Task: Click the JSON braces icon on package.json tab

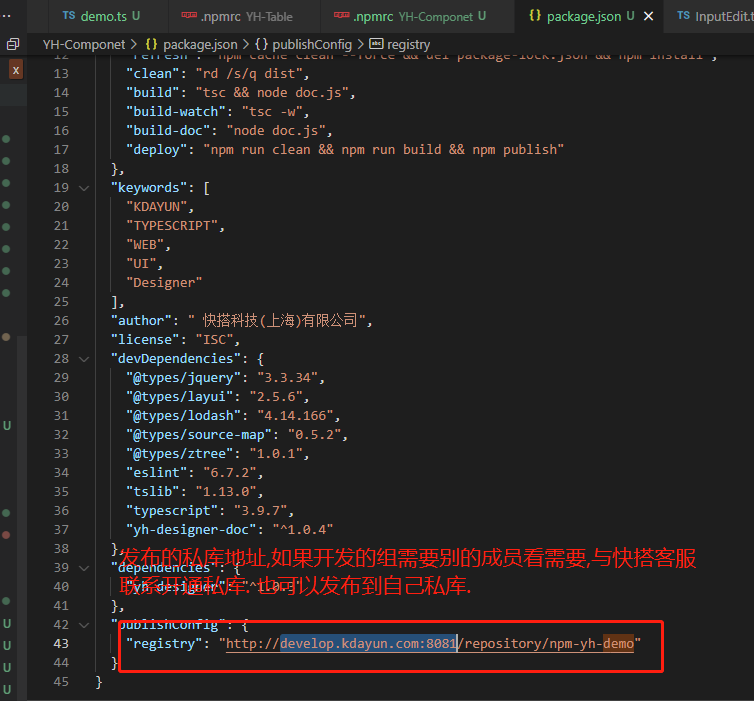Action: [534, 16]
